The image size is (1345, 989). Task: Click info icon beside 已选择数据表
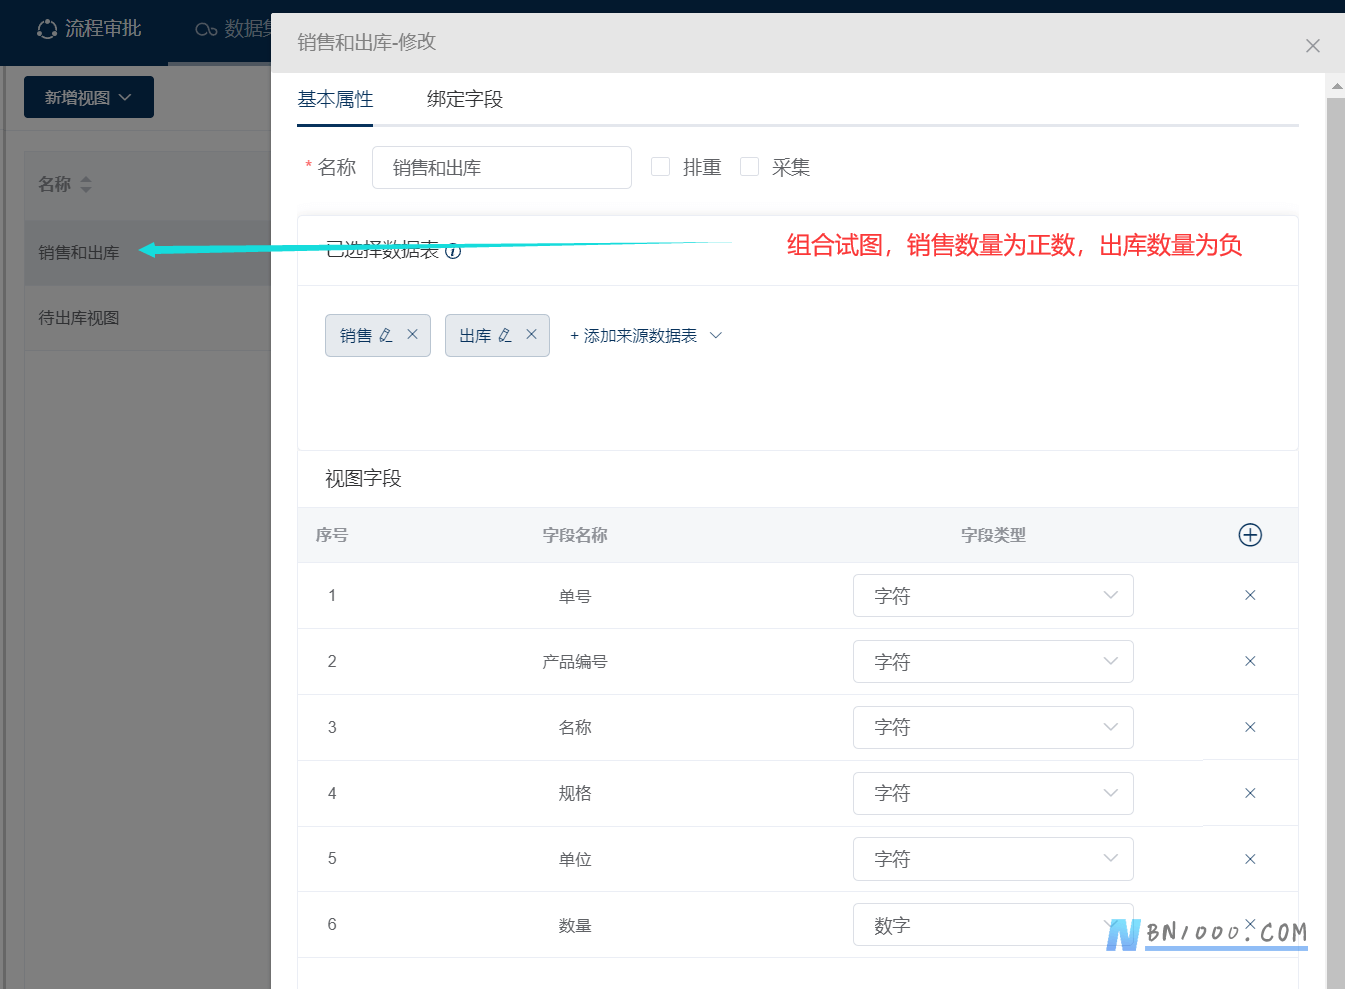[453, 251]
